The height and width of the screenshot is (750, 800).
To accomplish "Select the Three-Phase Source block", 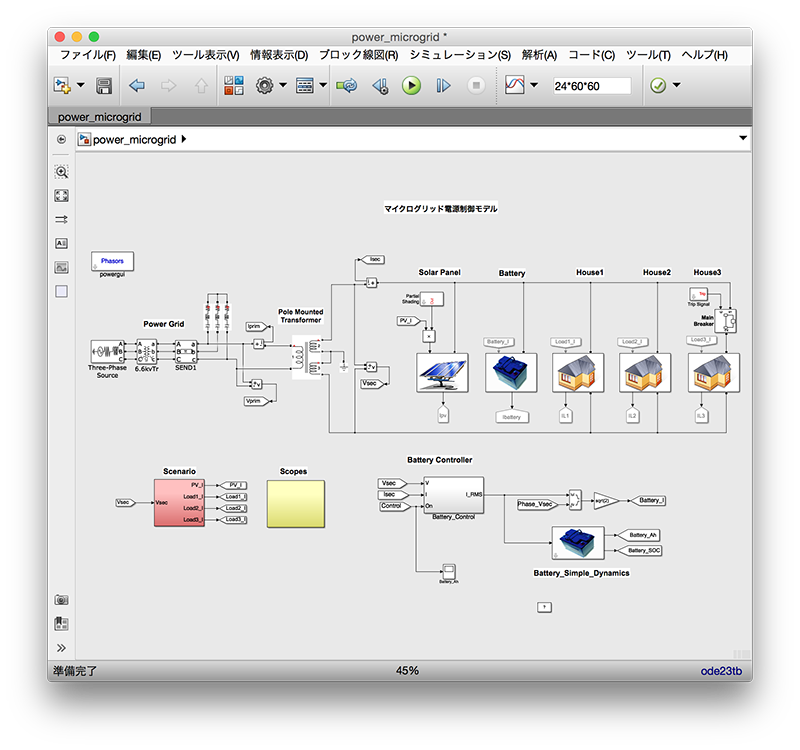I will coord(108,351).
